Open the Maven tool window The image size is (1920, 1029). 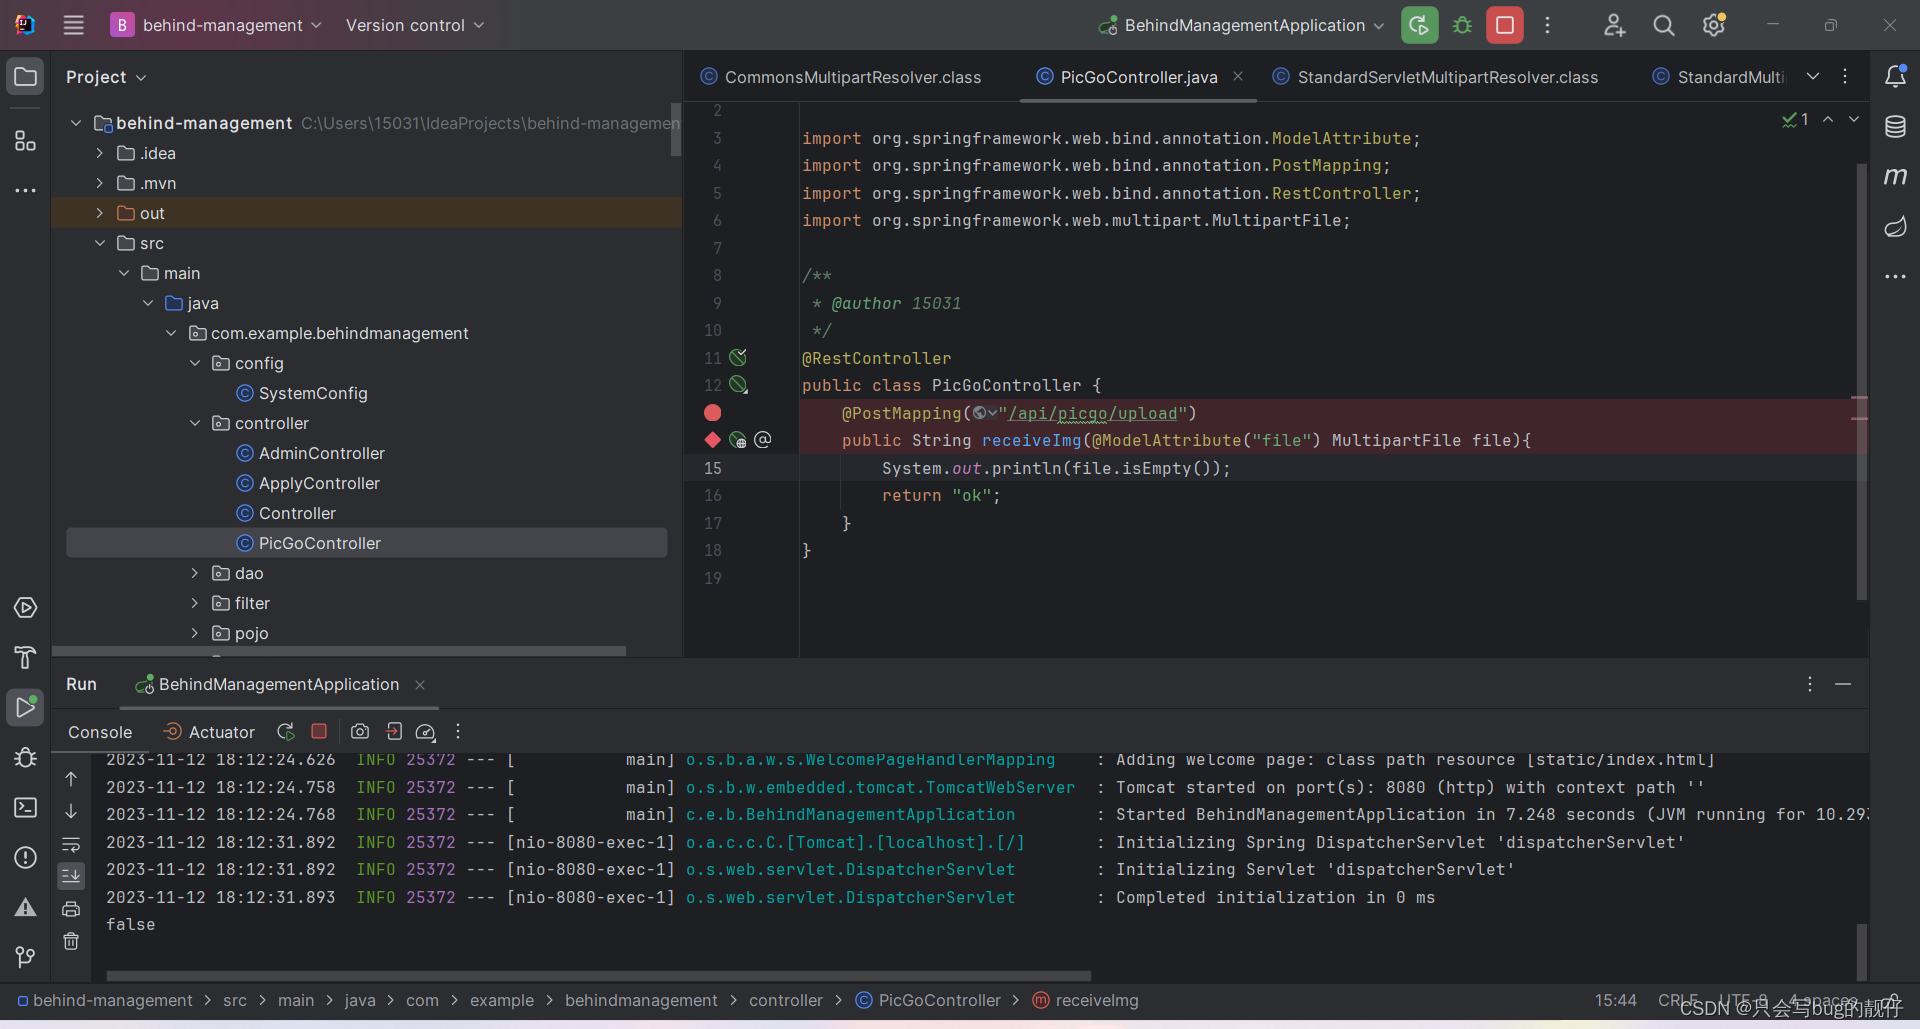[x=1895, y=177]
